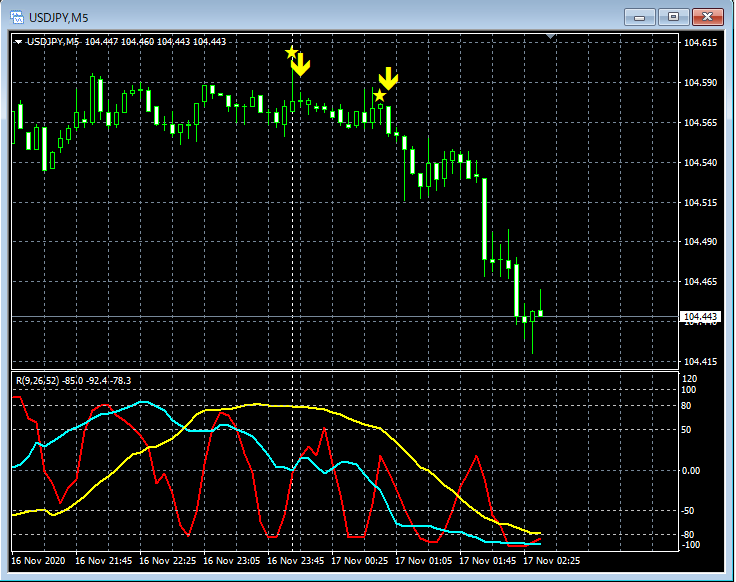
Task: Click the 17 Nov 02:25 time label
Action: 551,561
